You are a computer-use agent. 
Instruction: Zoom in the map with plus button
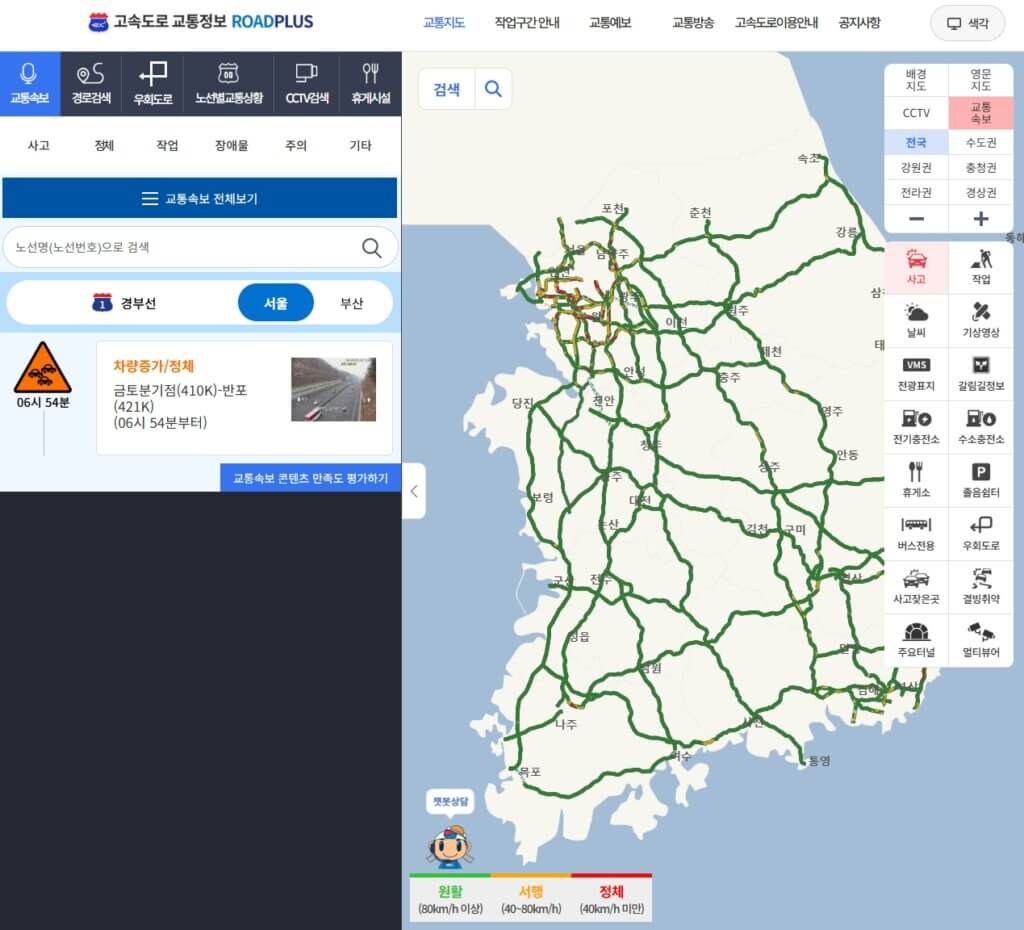(980, 219)
